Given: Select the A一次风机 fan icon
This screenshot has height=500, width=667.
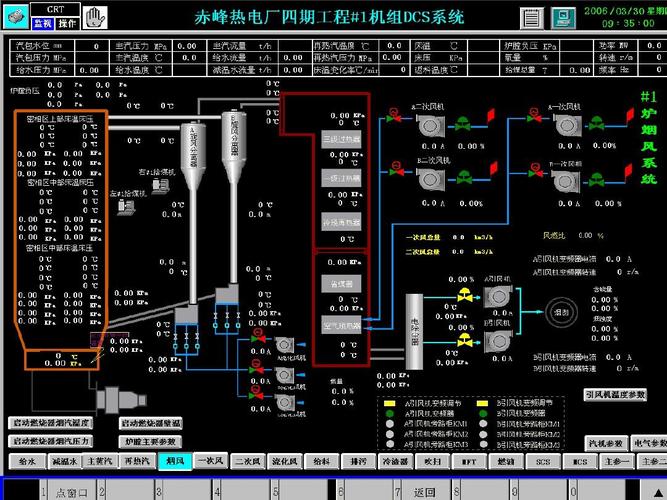Looking at the screenshot, I should [567, 124].
